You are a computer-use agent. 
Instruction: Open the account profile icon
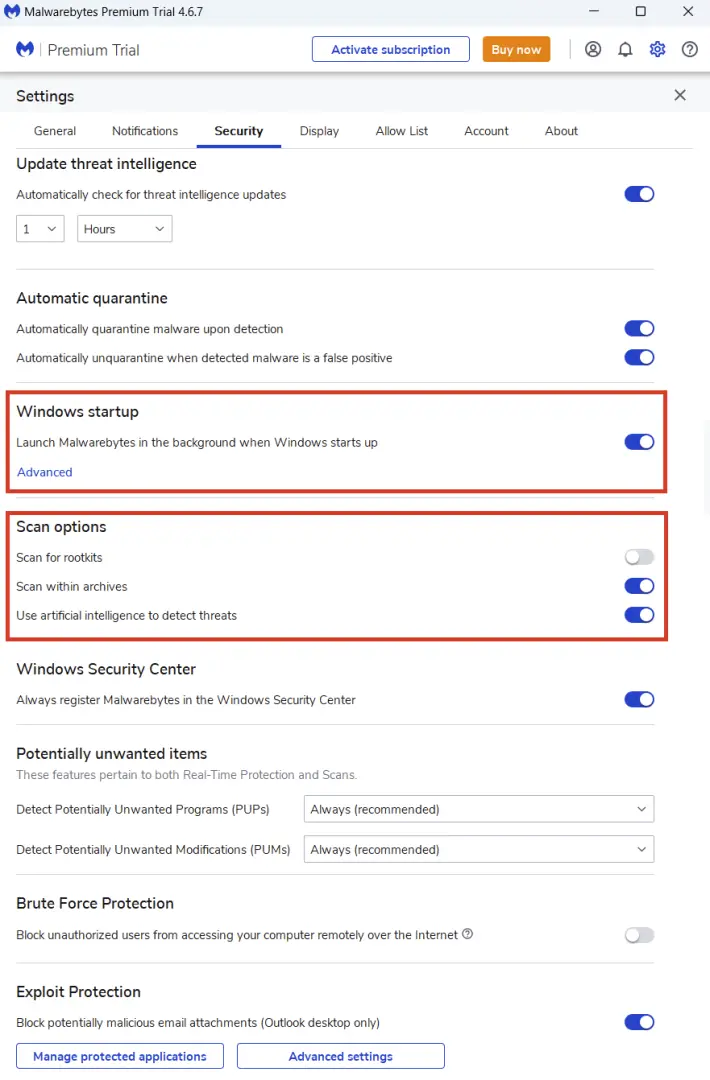(x=593, y=50)
